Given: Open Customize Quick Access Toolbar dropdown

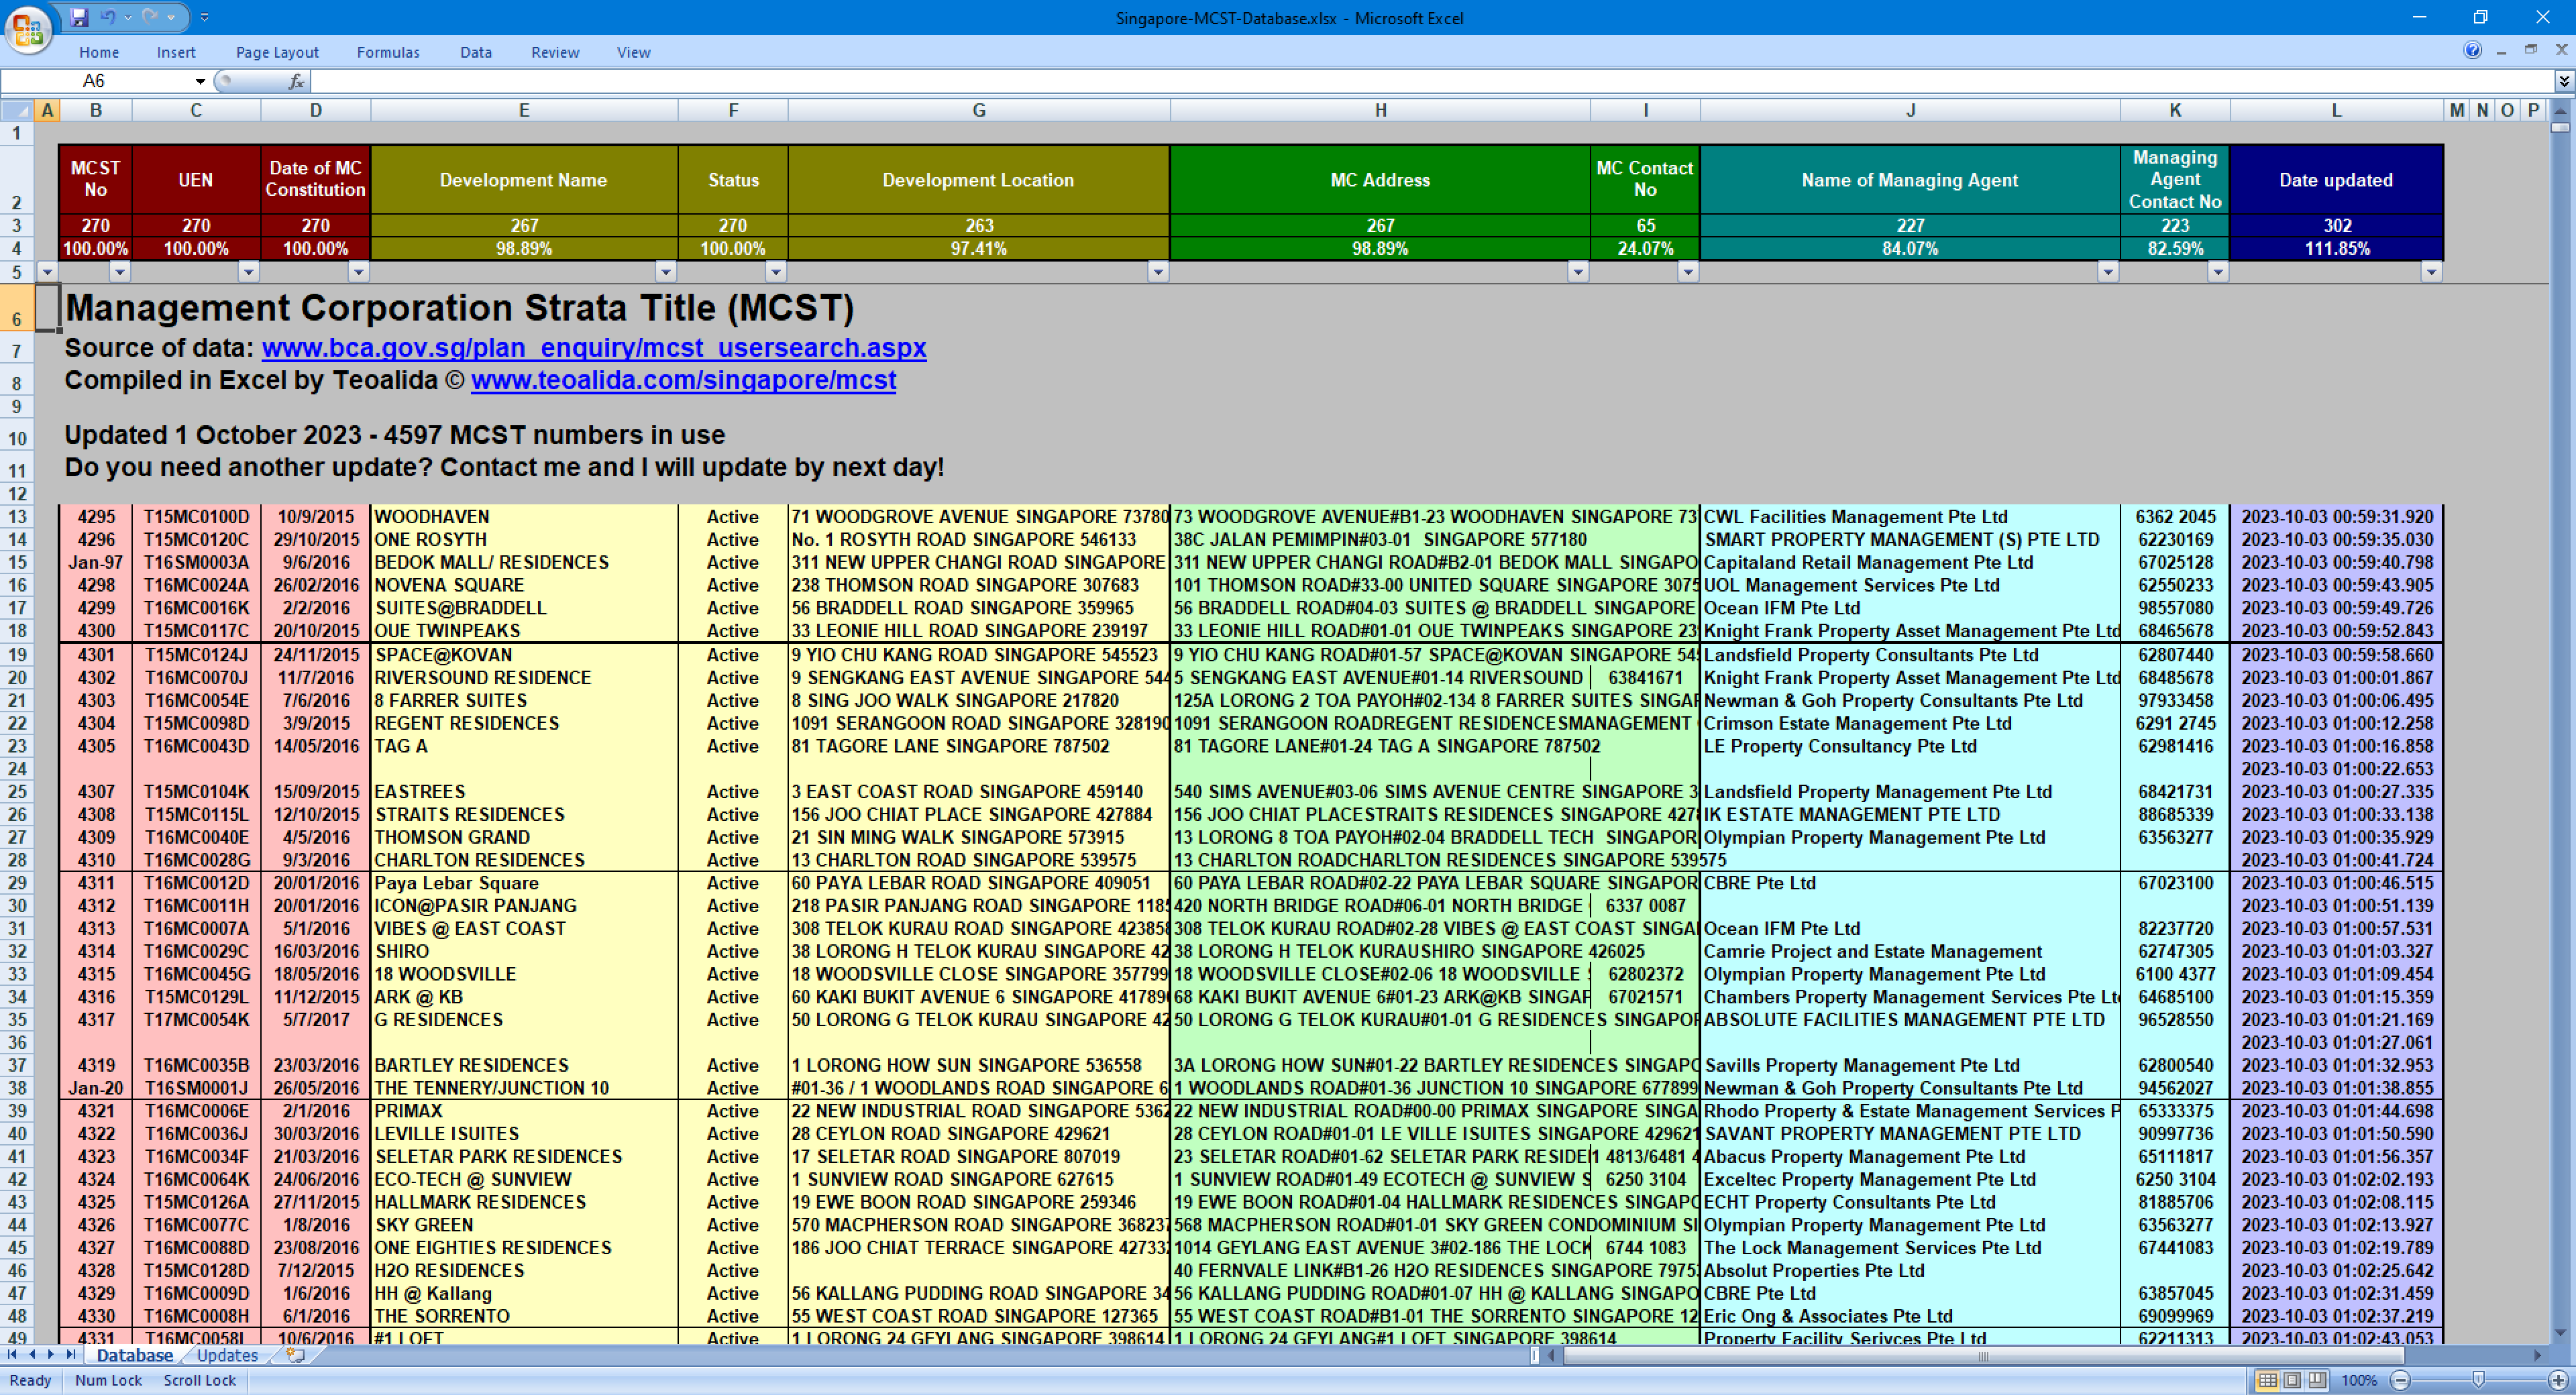Looking at the screenshot, I should pyautogui.click(x=204, y=17).
